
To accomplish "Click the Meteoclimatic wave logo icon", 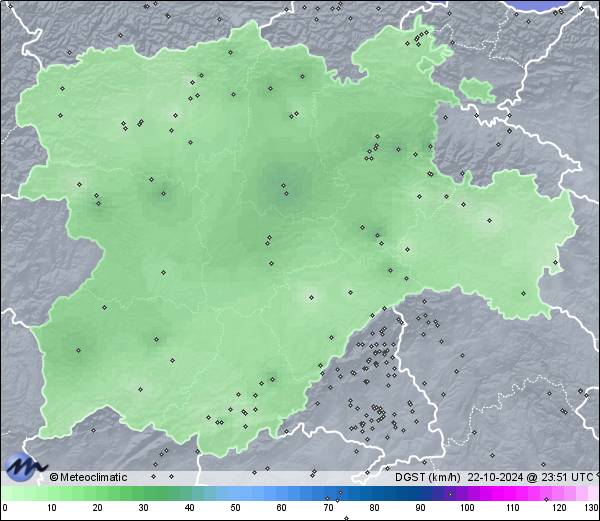I will [x=25, y=467].
